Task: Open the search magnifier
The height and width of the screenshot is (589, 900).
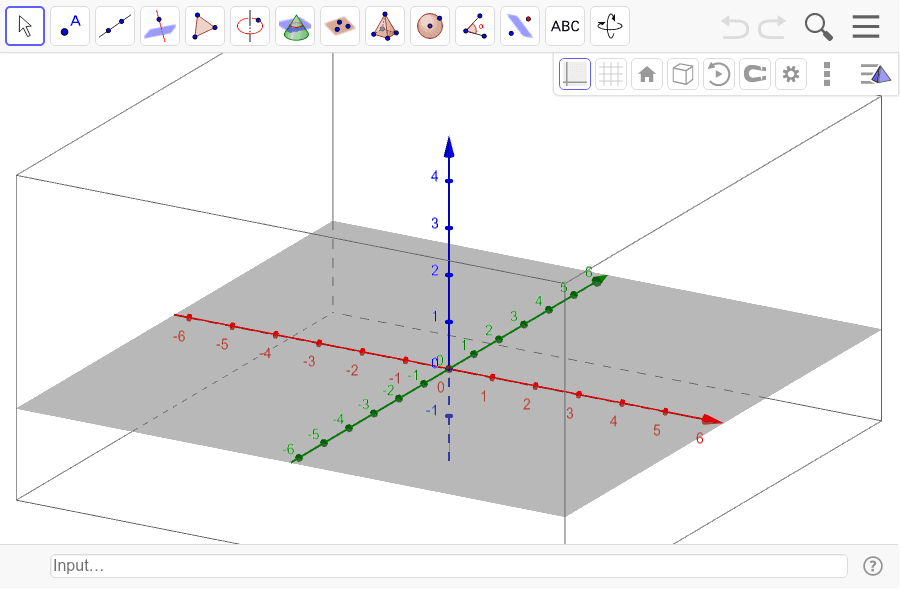Action: tap(818, 27)
